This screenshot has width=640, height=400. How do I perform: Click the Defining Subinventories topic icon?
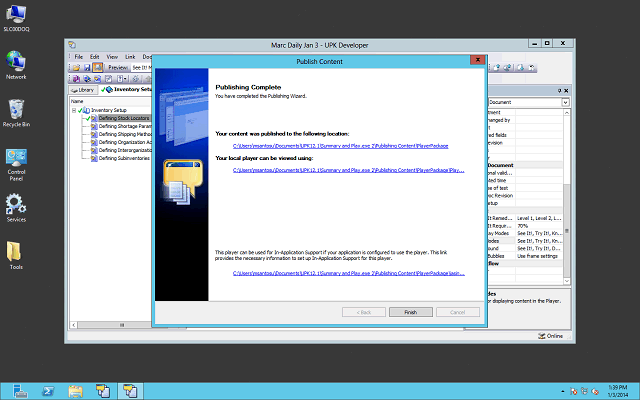click(x=94, y=158)
